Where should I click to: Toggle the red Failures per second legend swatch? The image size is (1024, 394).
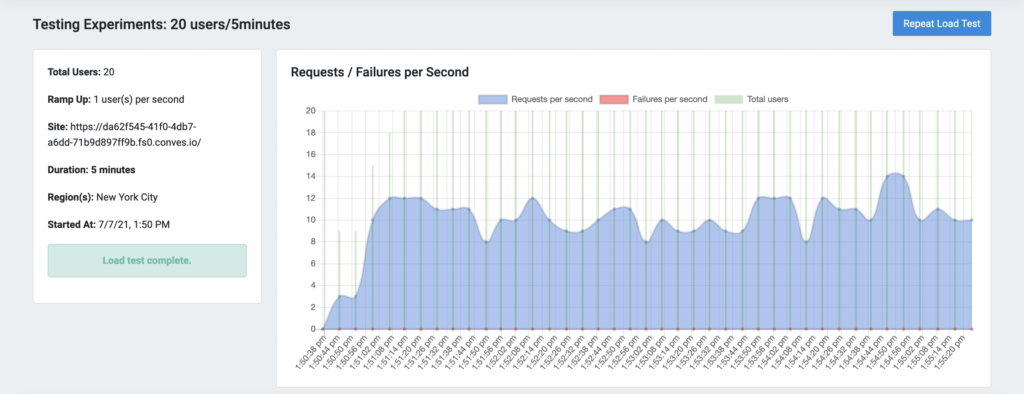click(x=615, y=99)
